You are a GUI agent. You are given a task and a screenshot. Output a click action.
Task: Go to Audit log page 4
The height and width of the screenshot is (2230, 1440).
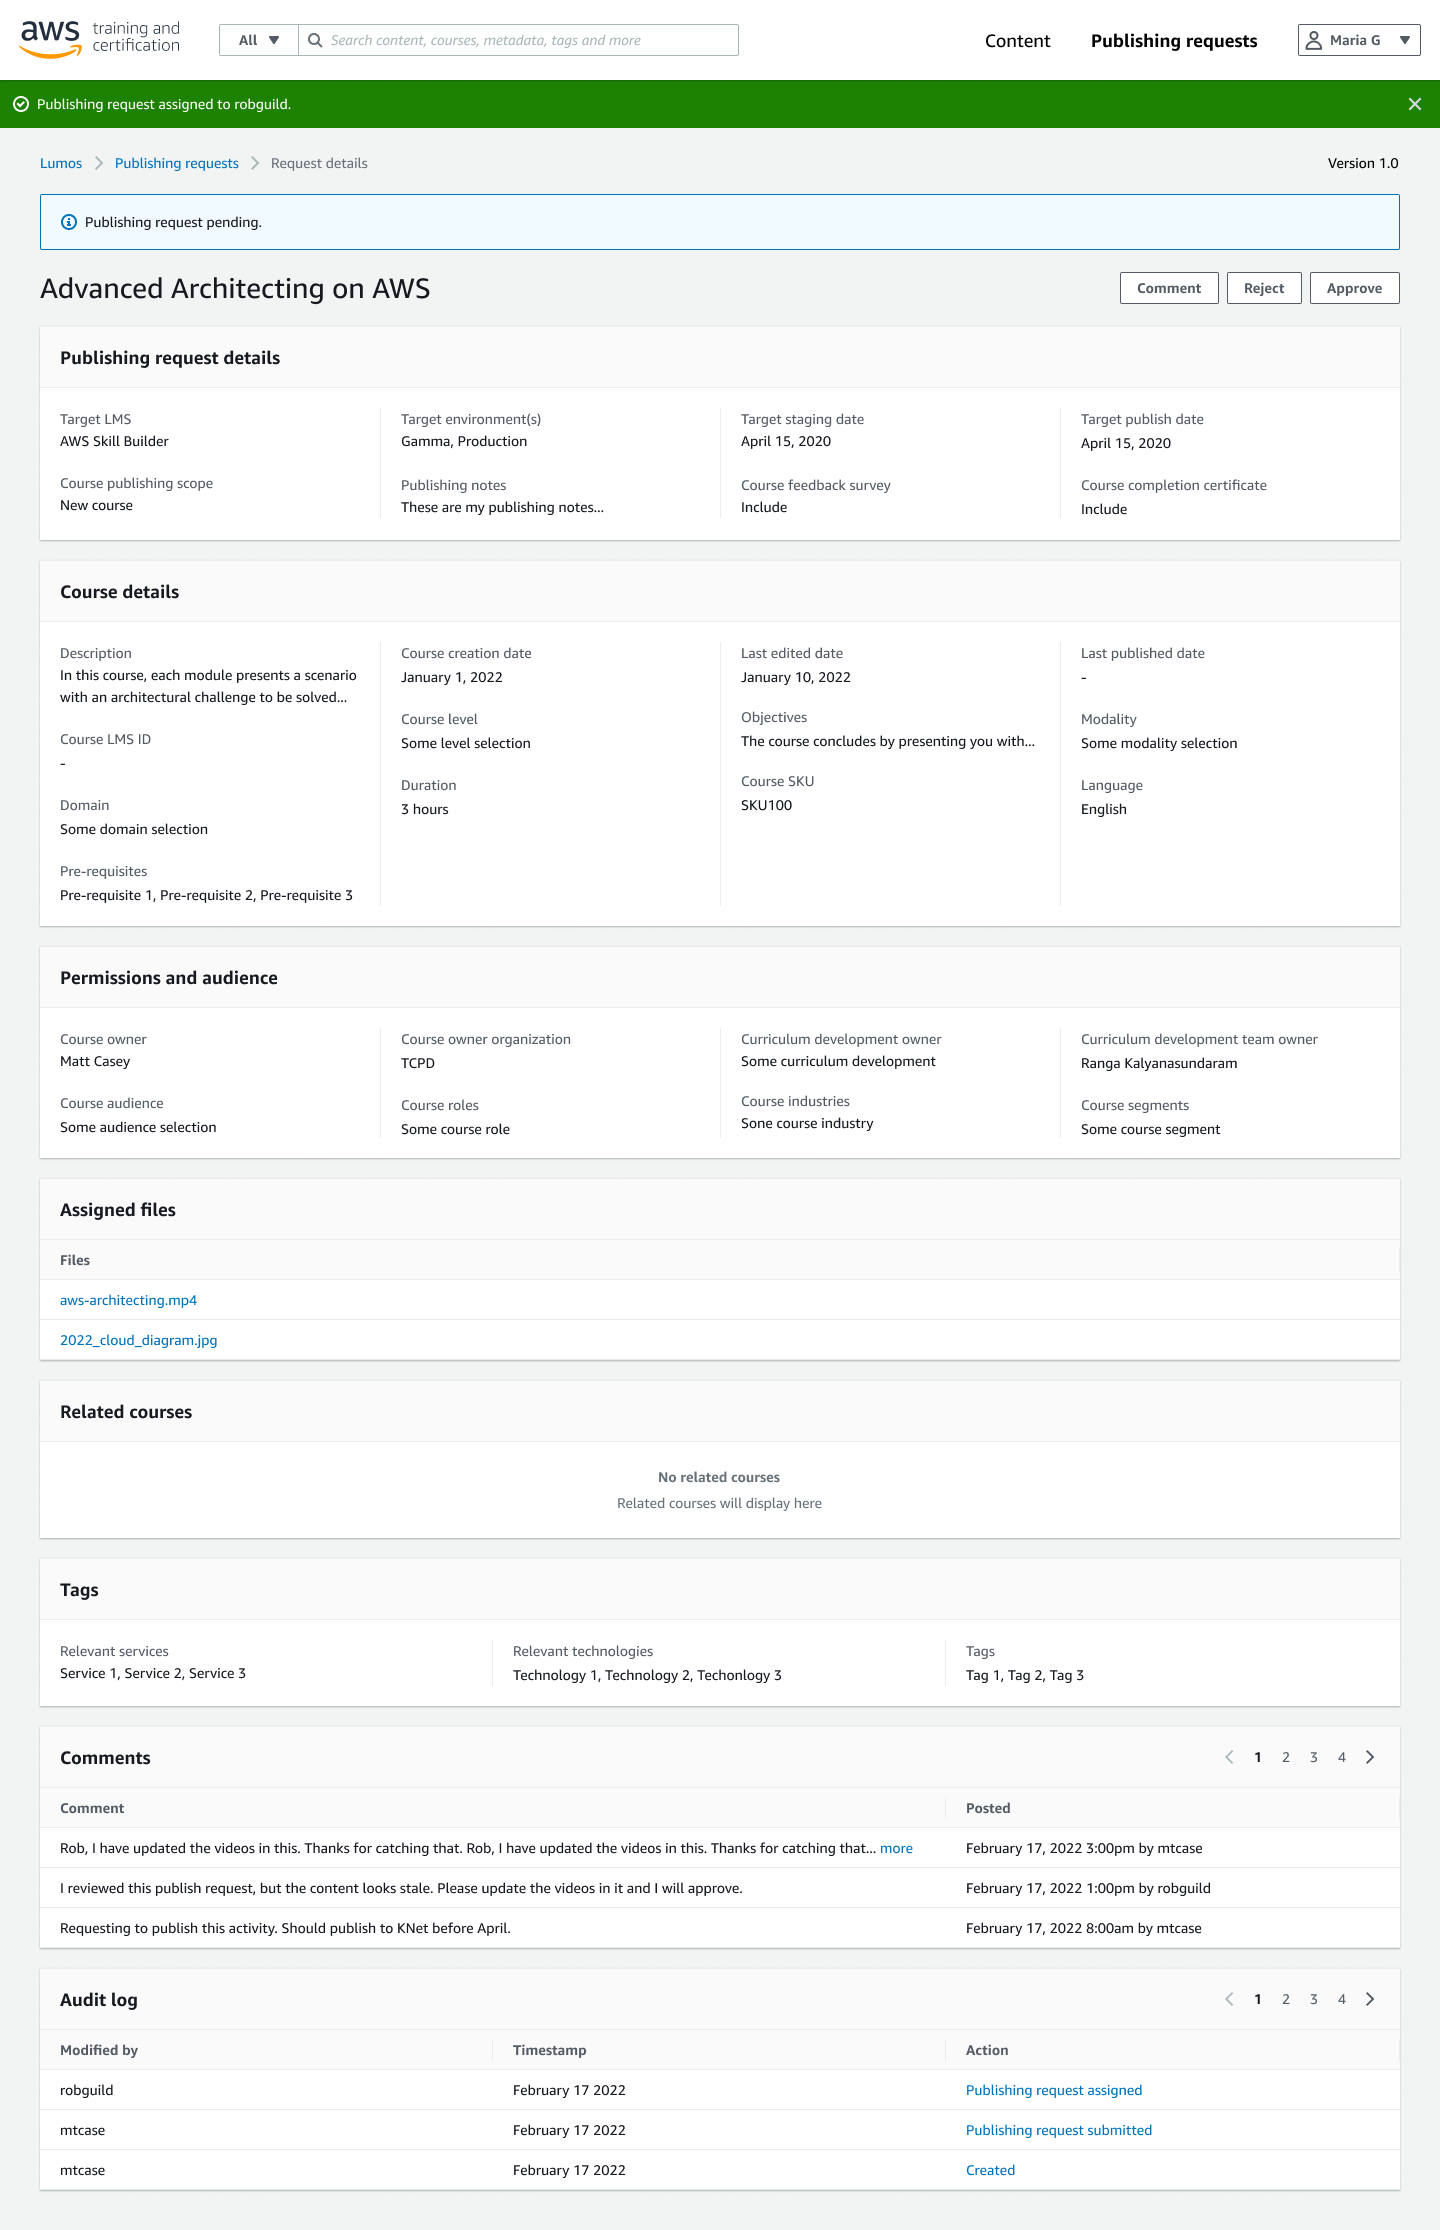[x=1342, y=1999]
